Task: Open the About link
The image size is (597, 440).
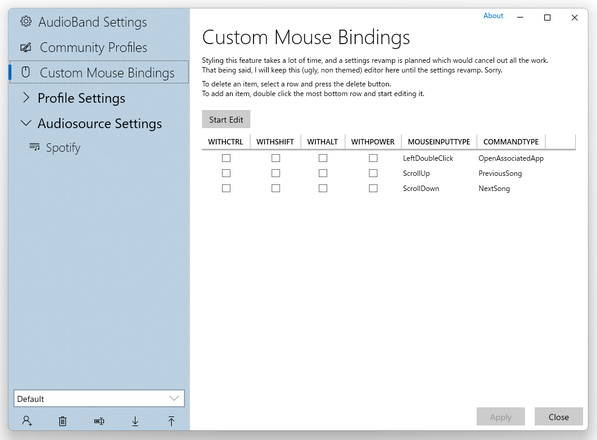Action: pos(493,16)
